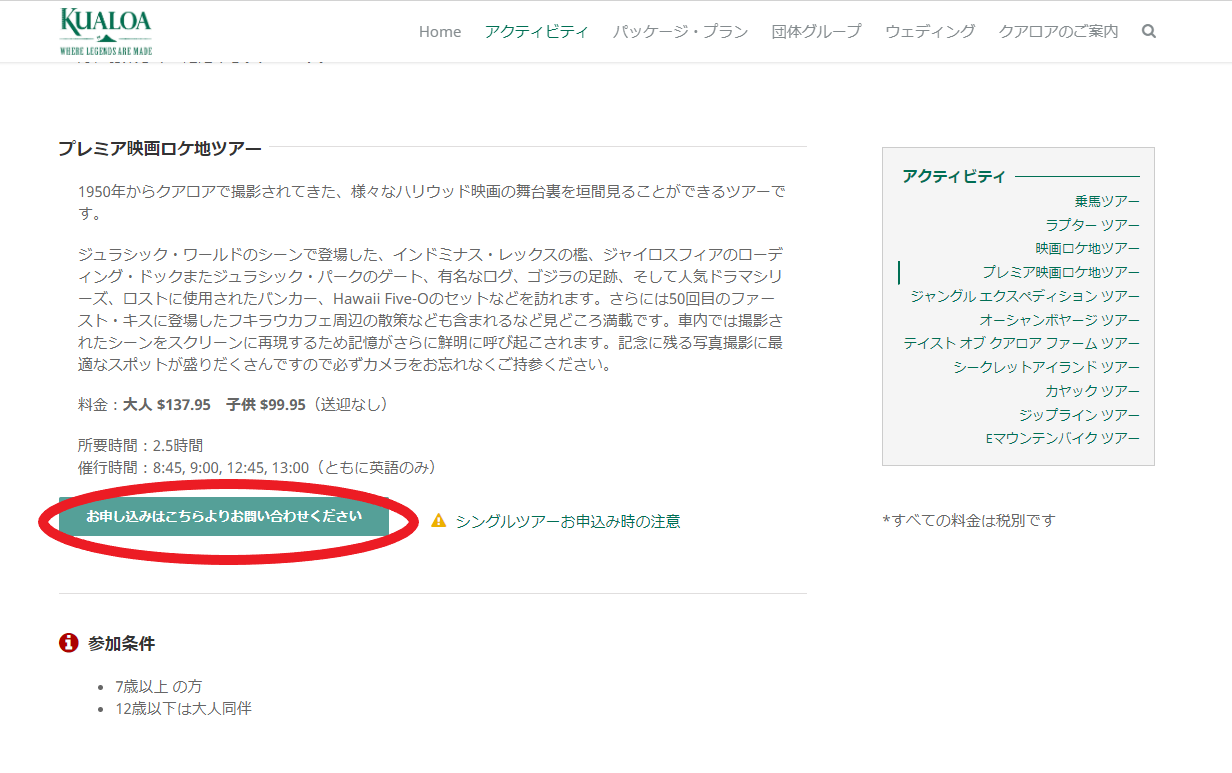Go to Home in navigation

pyautogui.click(x=440, y=32)
